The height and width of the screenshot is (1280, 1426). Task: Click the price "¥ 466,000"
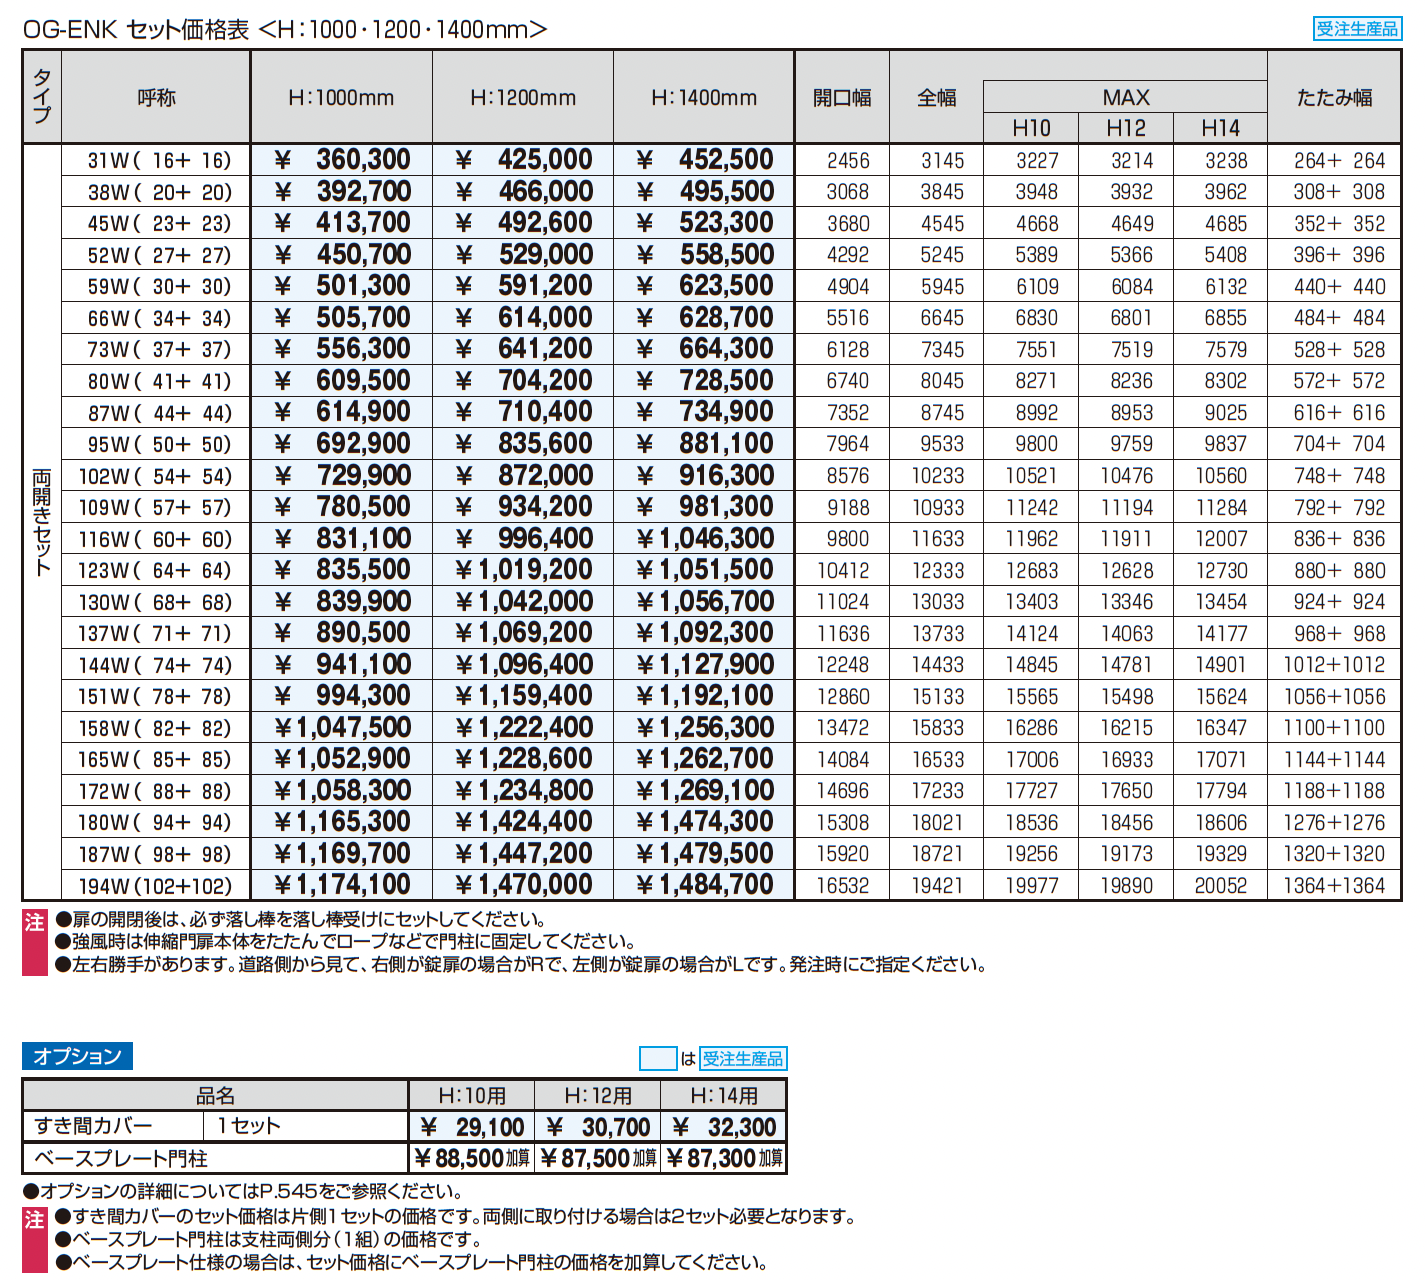(x=524, y=191)
